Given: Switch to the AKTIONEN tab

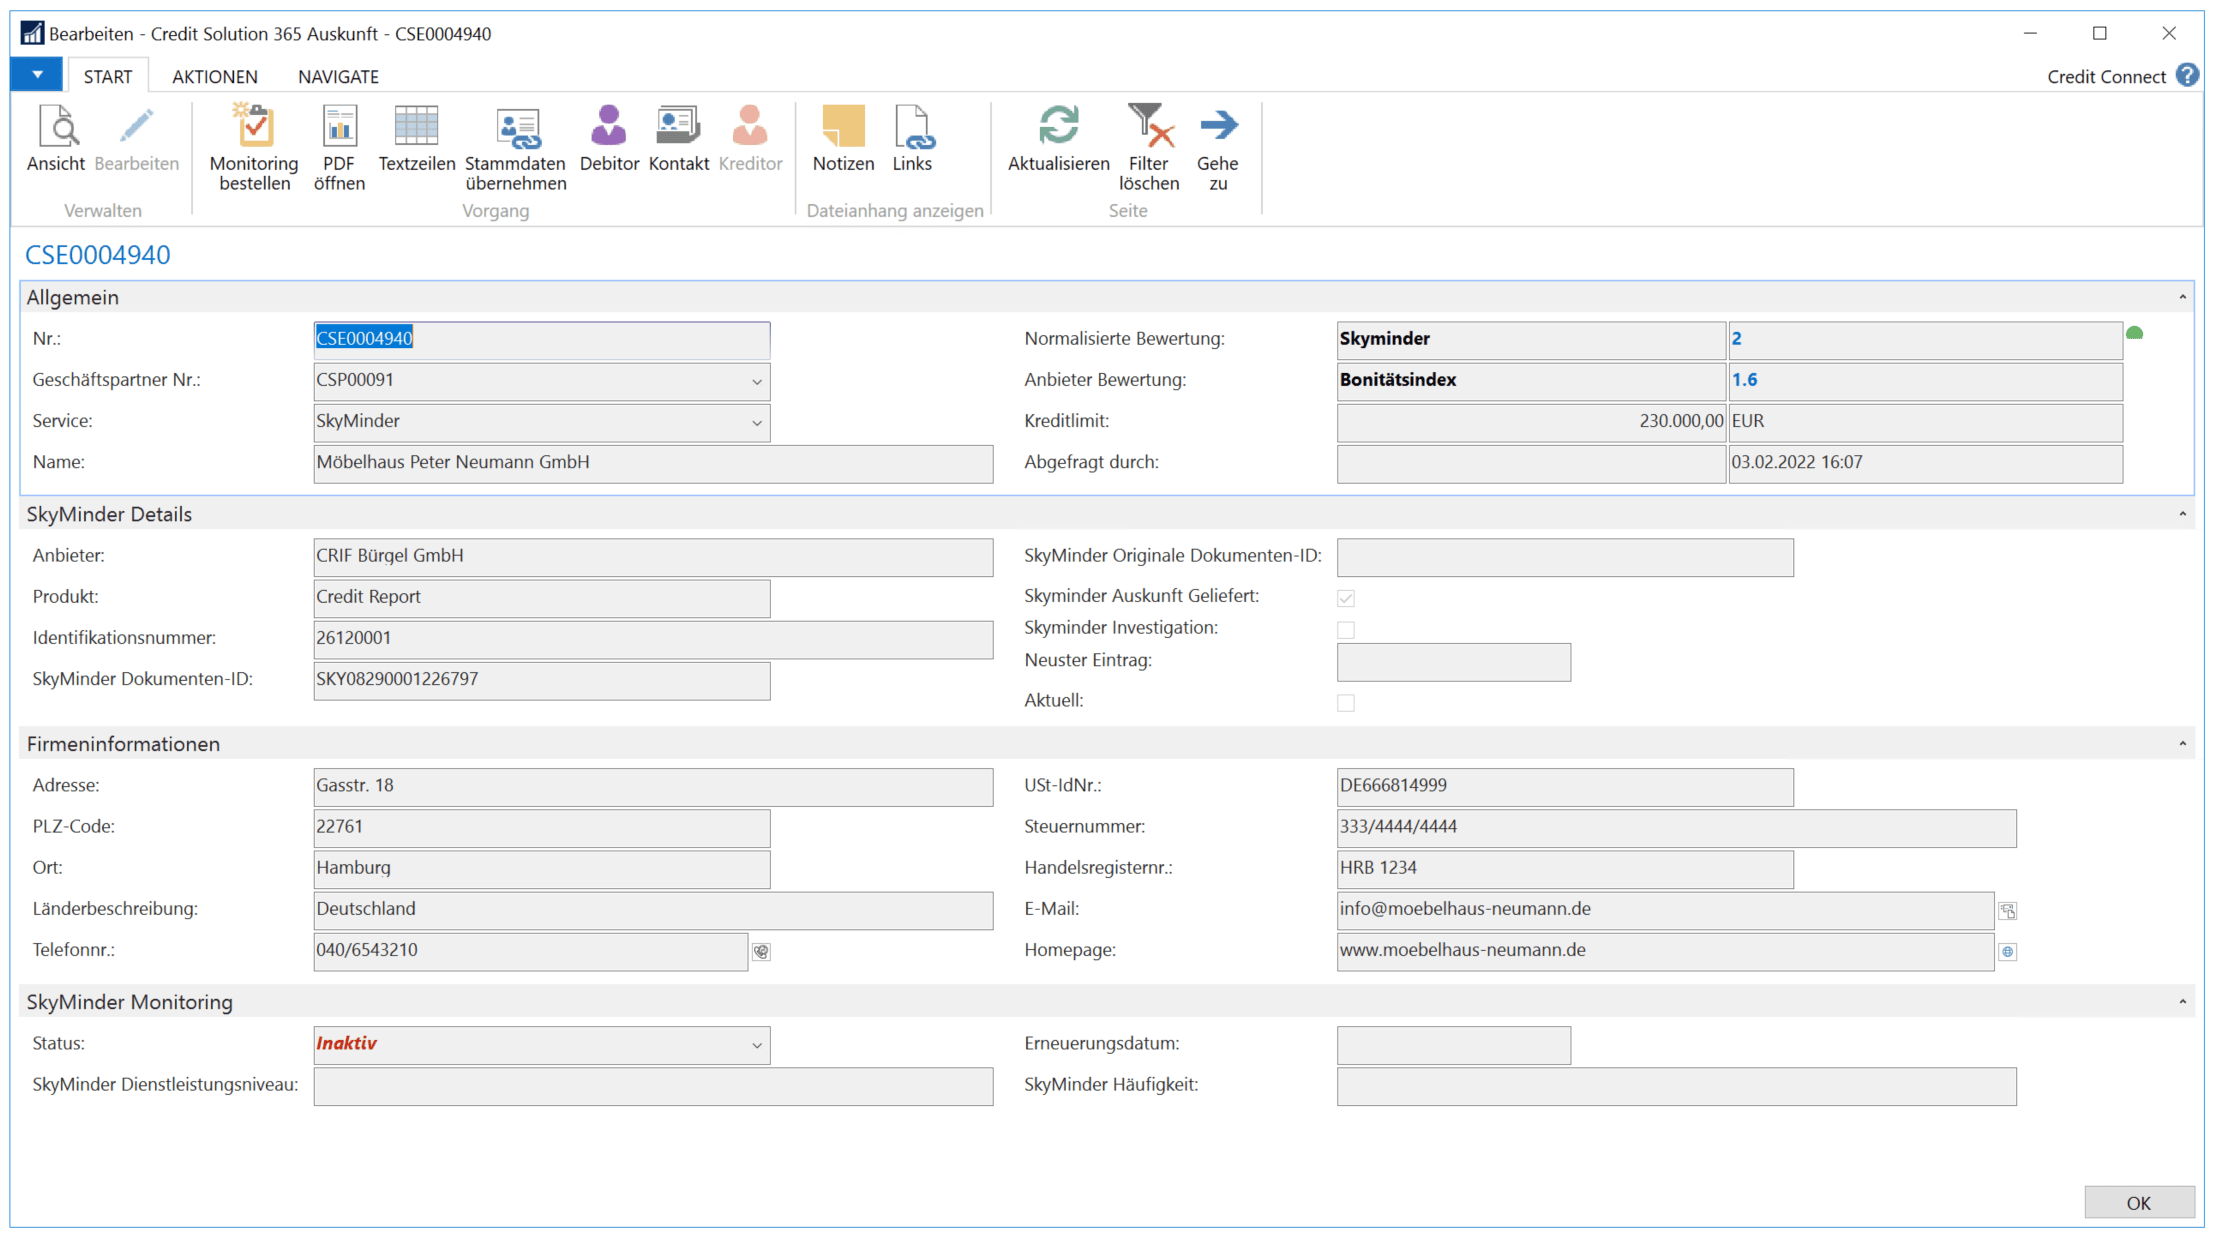Looking at the screenshot, I should coord(214,77).
